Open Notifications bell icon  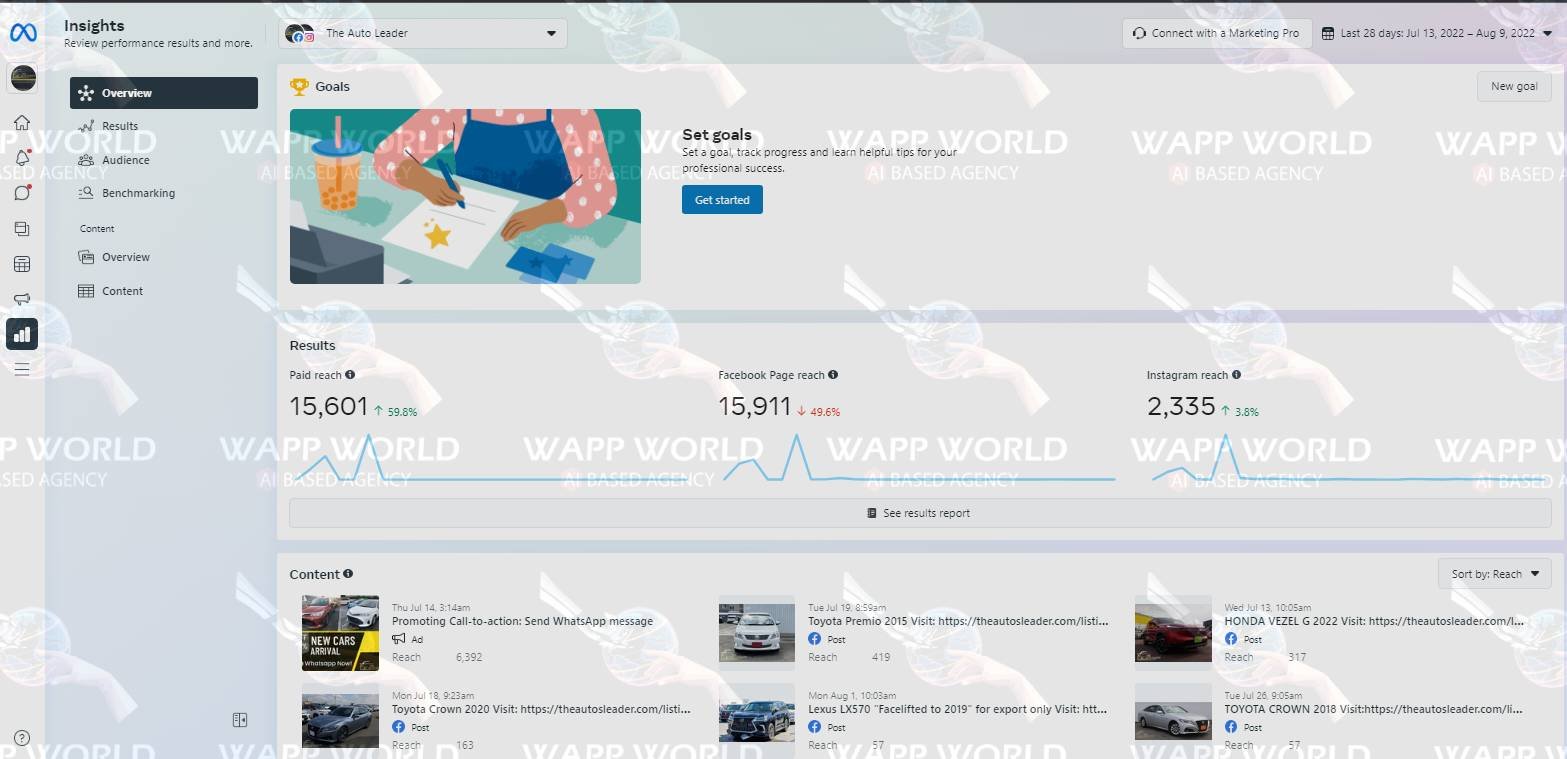coord(22,158)
